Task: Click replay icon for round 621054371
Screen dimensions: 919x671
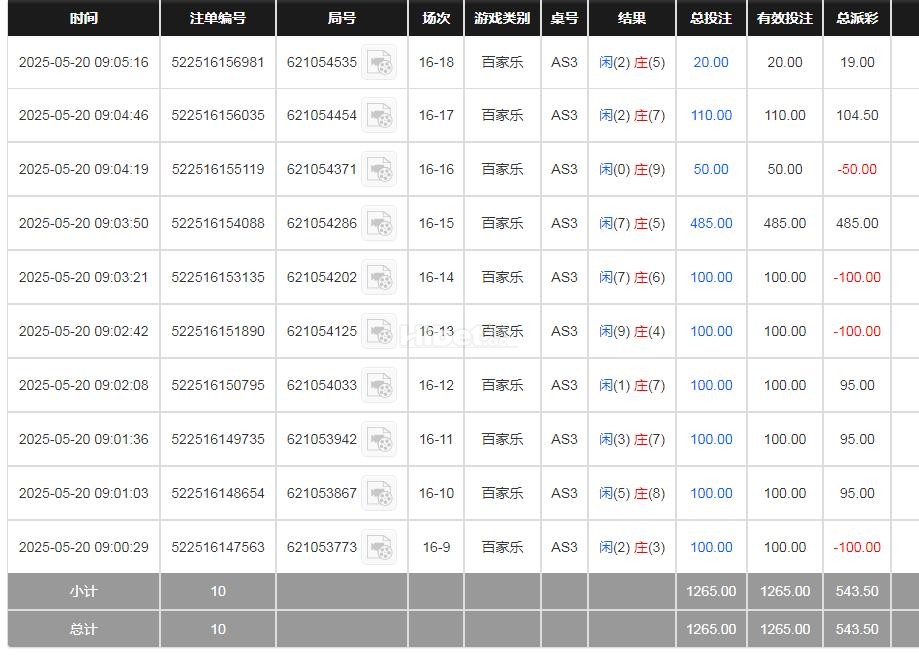Action: coord(379,170)
